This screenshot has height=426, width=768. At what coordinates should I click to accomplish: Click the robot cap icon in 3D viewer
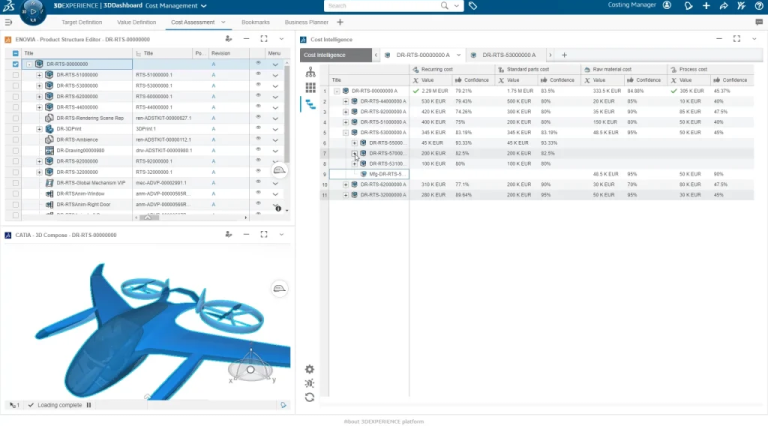pos(280,288)
